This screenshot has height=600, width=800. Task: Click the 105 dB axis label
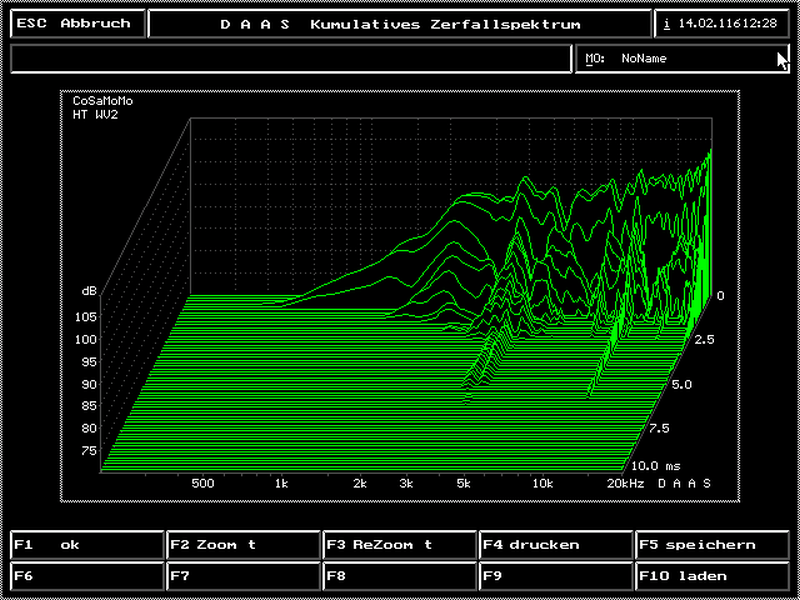coord(85,317)
